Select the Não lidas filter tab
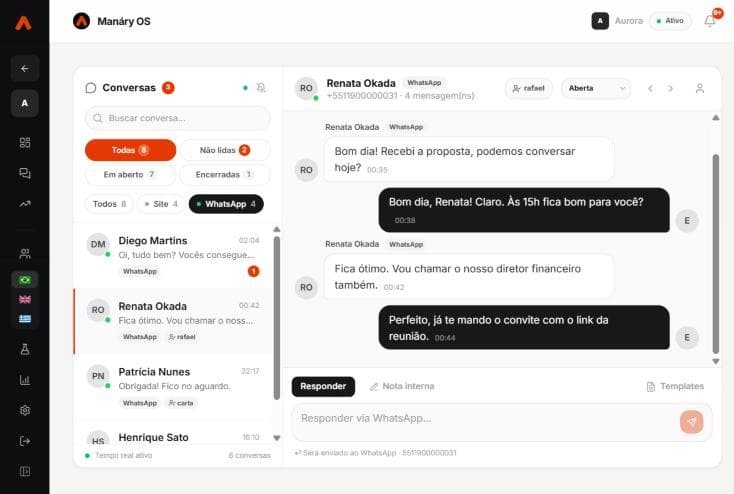The height and width of the screenshot is (494, 734). pyautogui.click(x=225, y=150)
